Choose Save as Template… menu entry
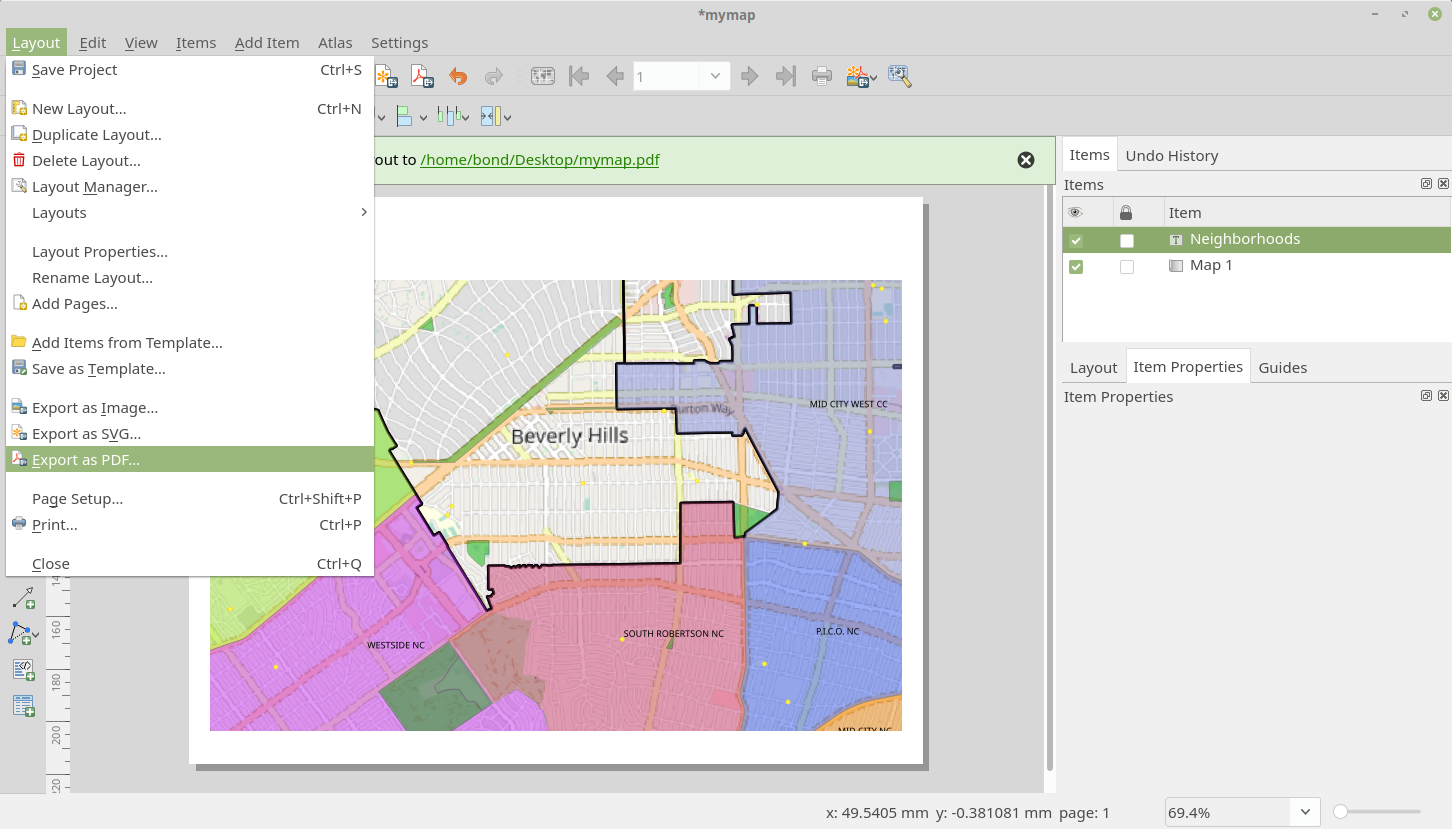 [190, 369]
